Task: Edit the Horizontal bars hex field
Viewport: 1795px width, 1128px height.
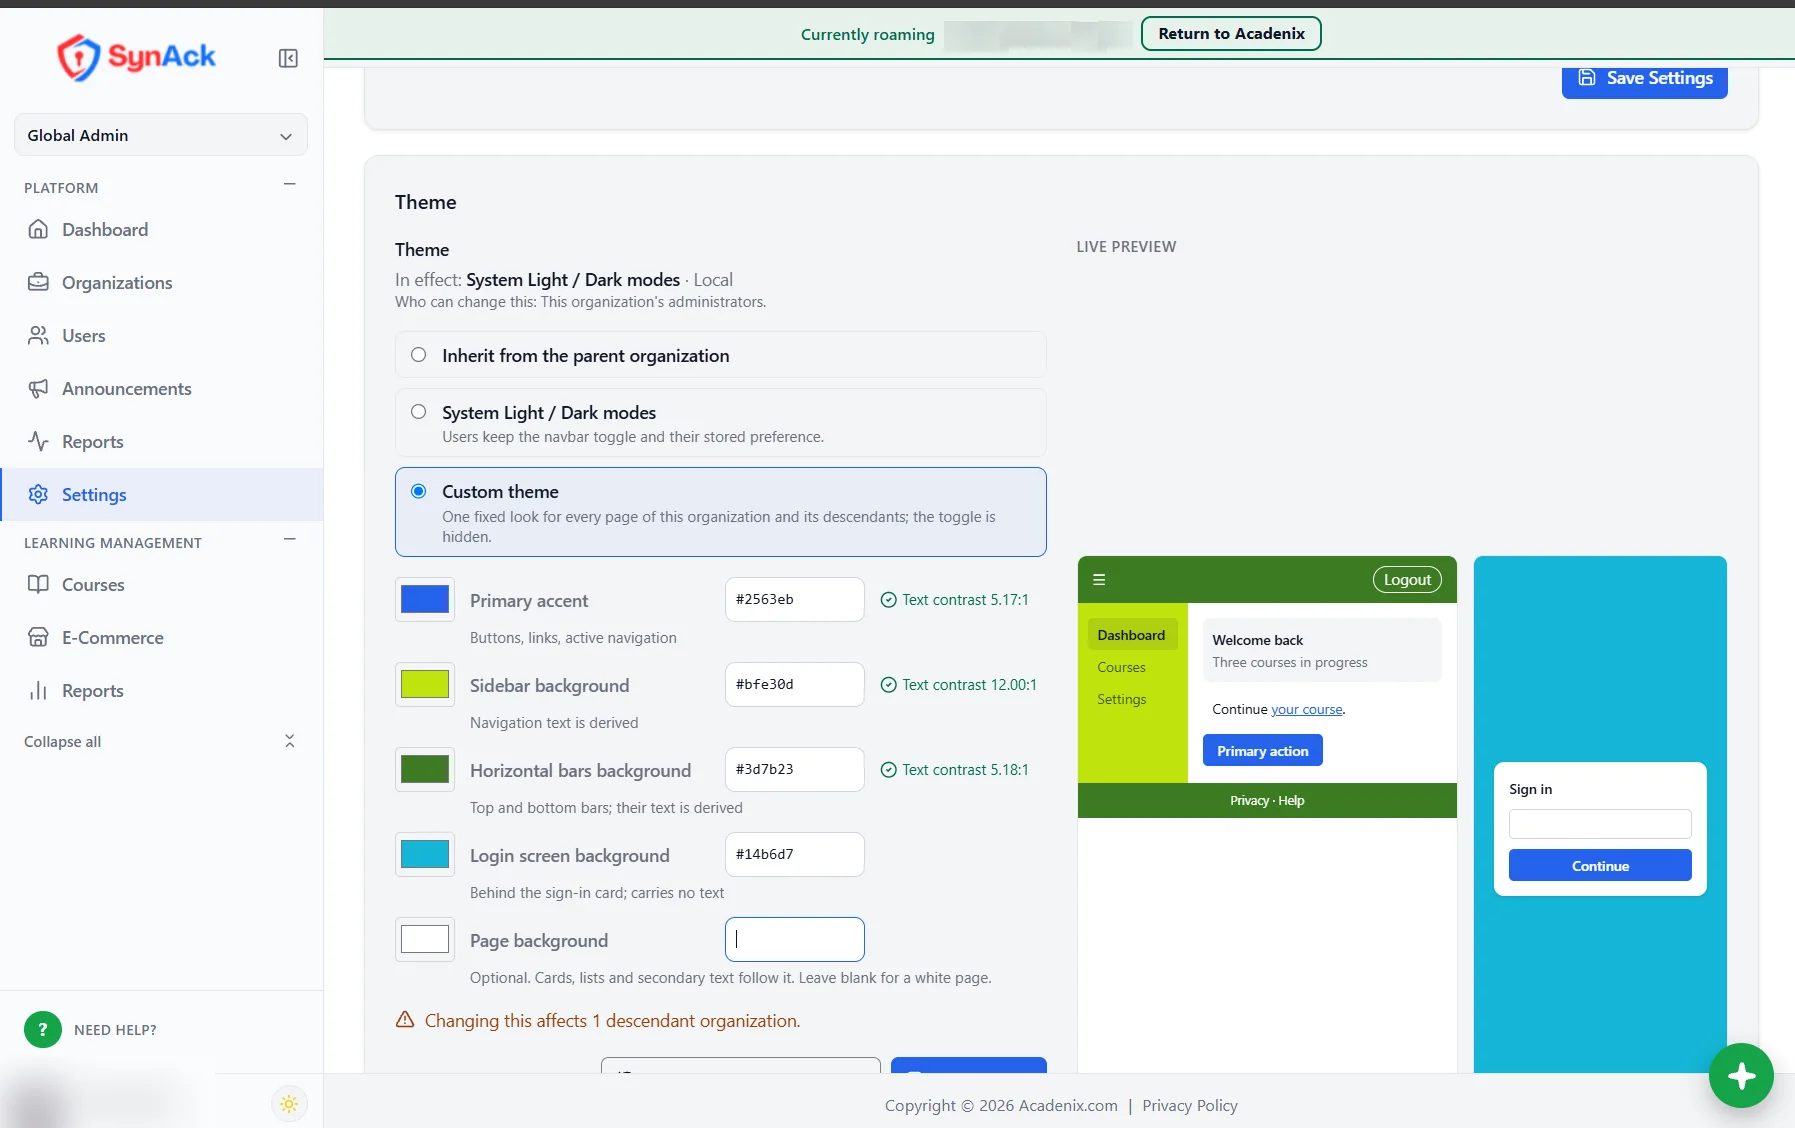Action: 794,769
